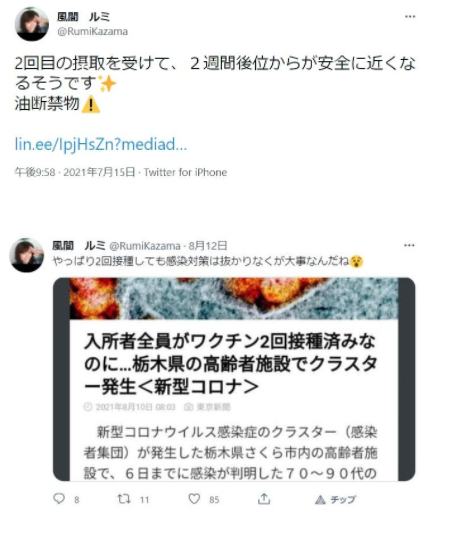Click the Twitter for iPhone source label
Viewport: 461px width, 539px height.
(x=185, y=172)
